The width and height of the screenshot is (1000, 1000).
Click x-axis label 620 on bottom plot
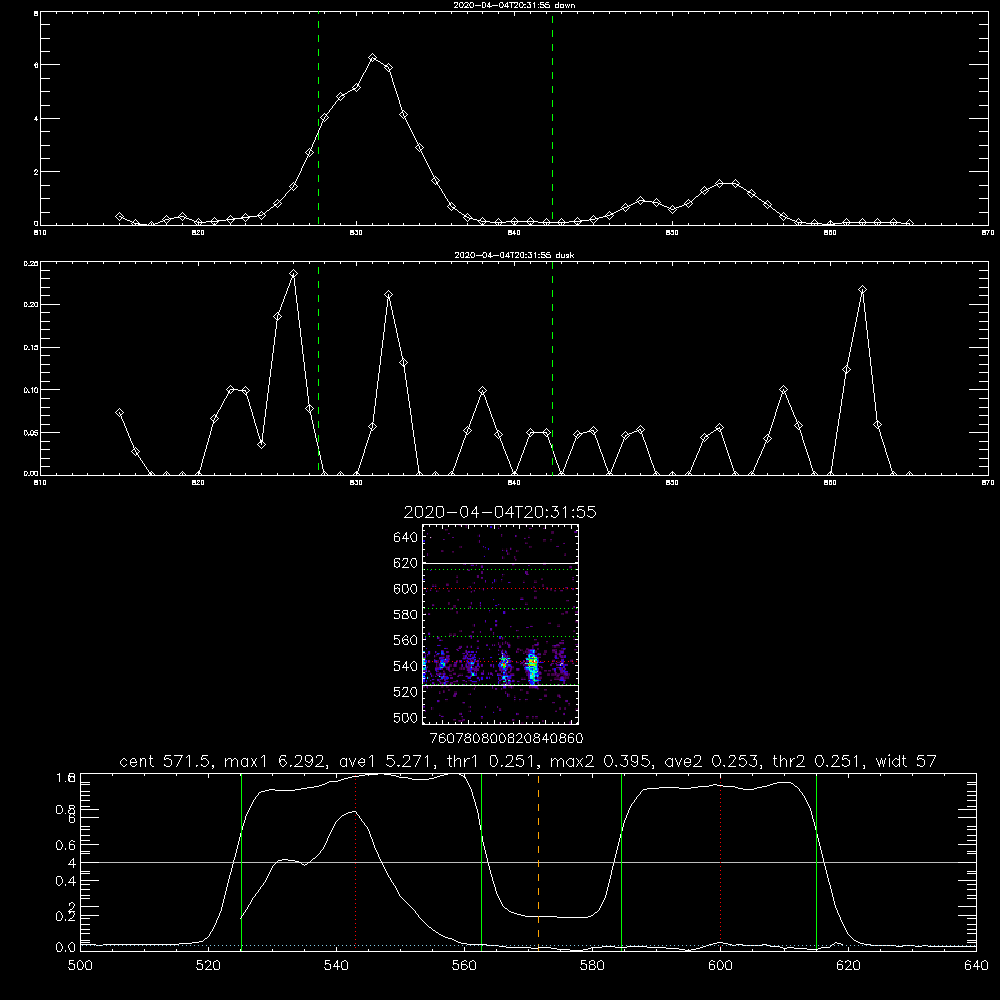pos(848,966)
